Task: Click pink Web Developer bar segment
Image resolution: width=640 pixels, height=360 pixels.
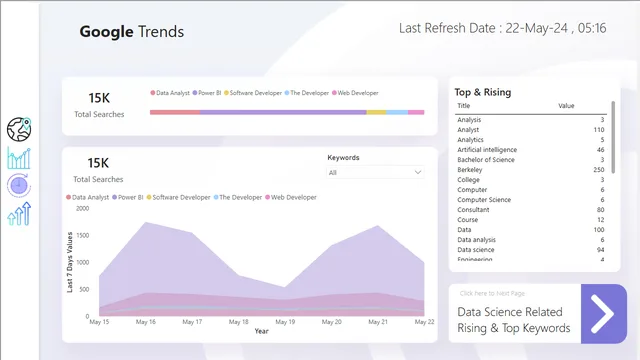Action: [x=416, y=112]
